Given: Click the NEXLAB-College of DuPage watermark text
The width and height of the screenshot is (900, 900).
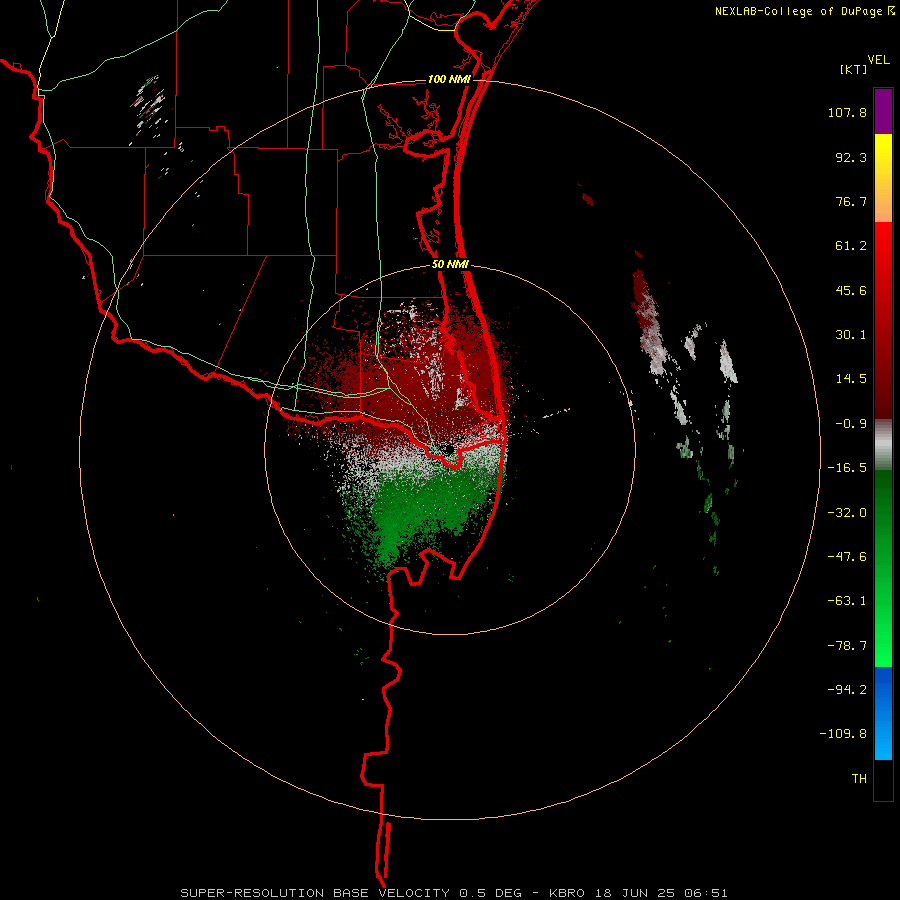Looking at the screenshot, I should pos(798,11).
